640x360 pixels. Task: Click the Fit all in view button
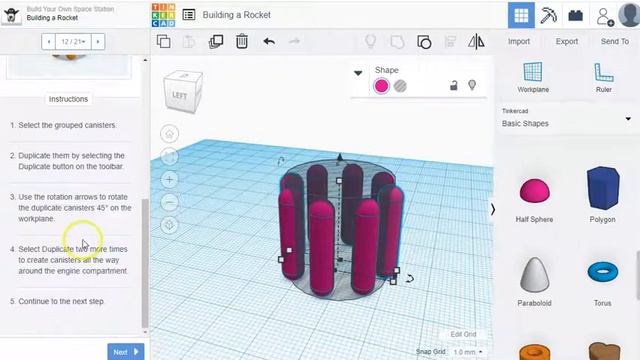[169, 156]
